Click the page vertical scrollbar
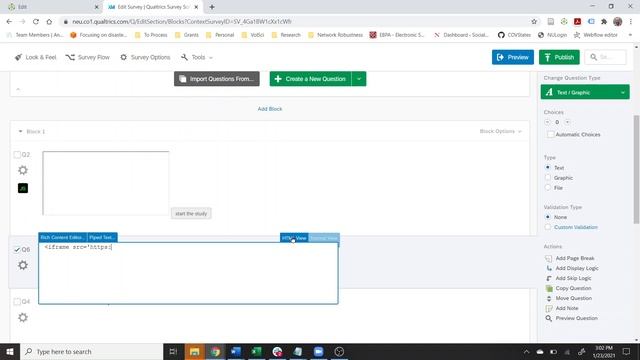Viewport: 640px width, 360px height. coord(636,169)
